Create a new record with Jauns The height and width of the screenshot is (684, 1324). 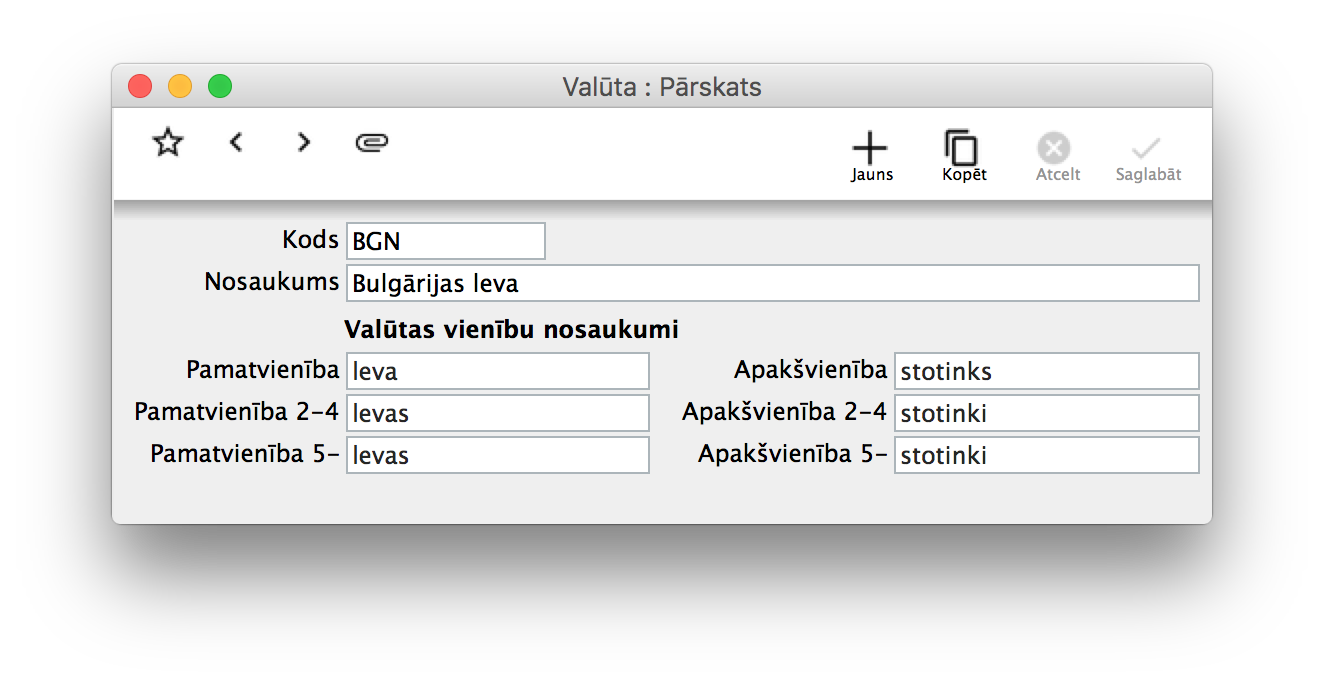click(871, 157)
